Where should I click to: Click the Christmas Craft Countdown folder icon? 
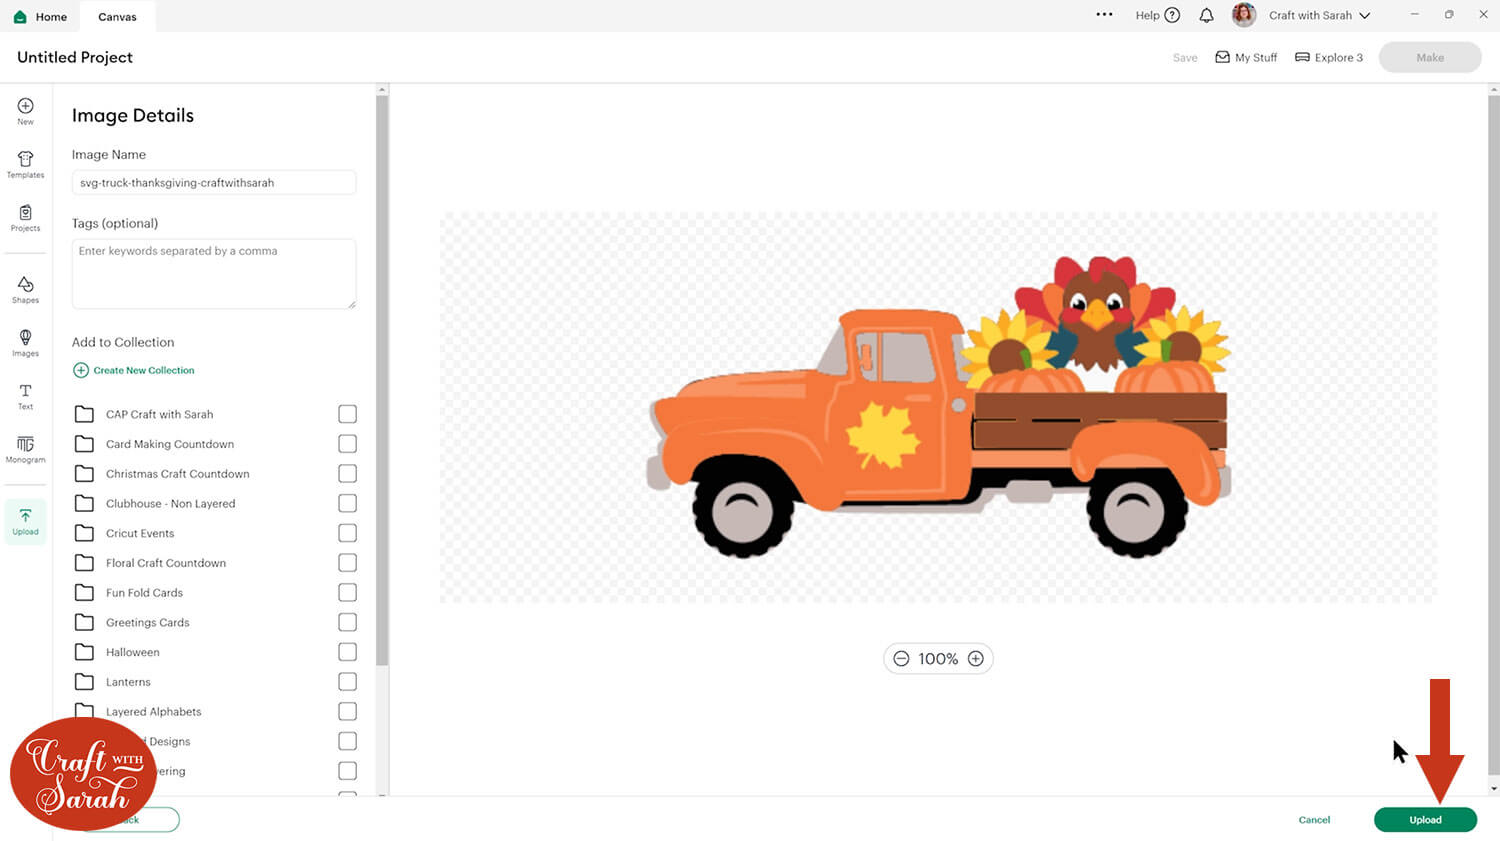tap(84, 474)
